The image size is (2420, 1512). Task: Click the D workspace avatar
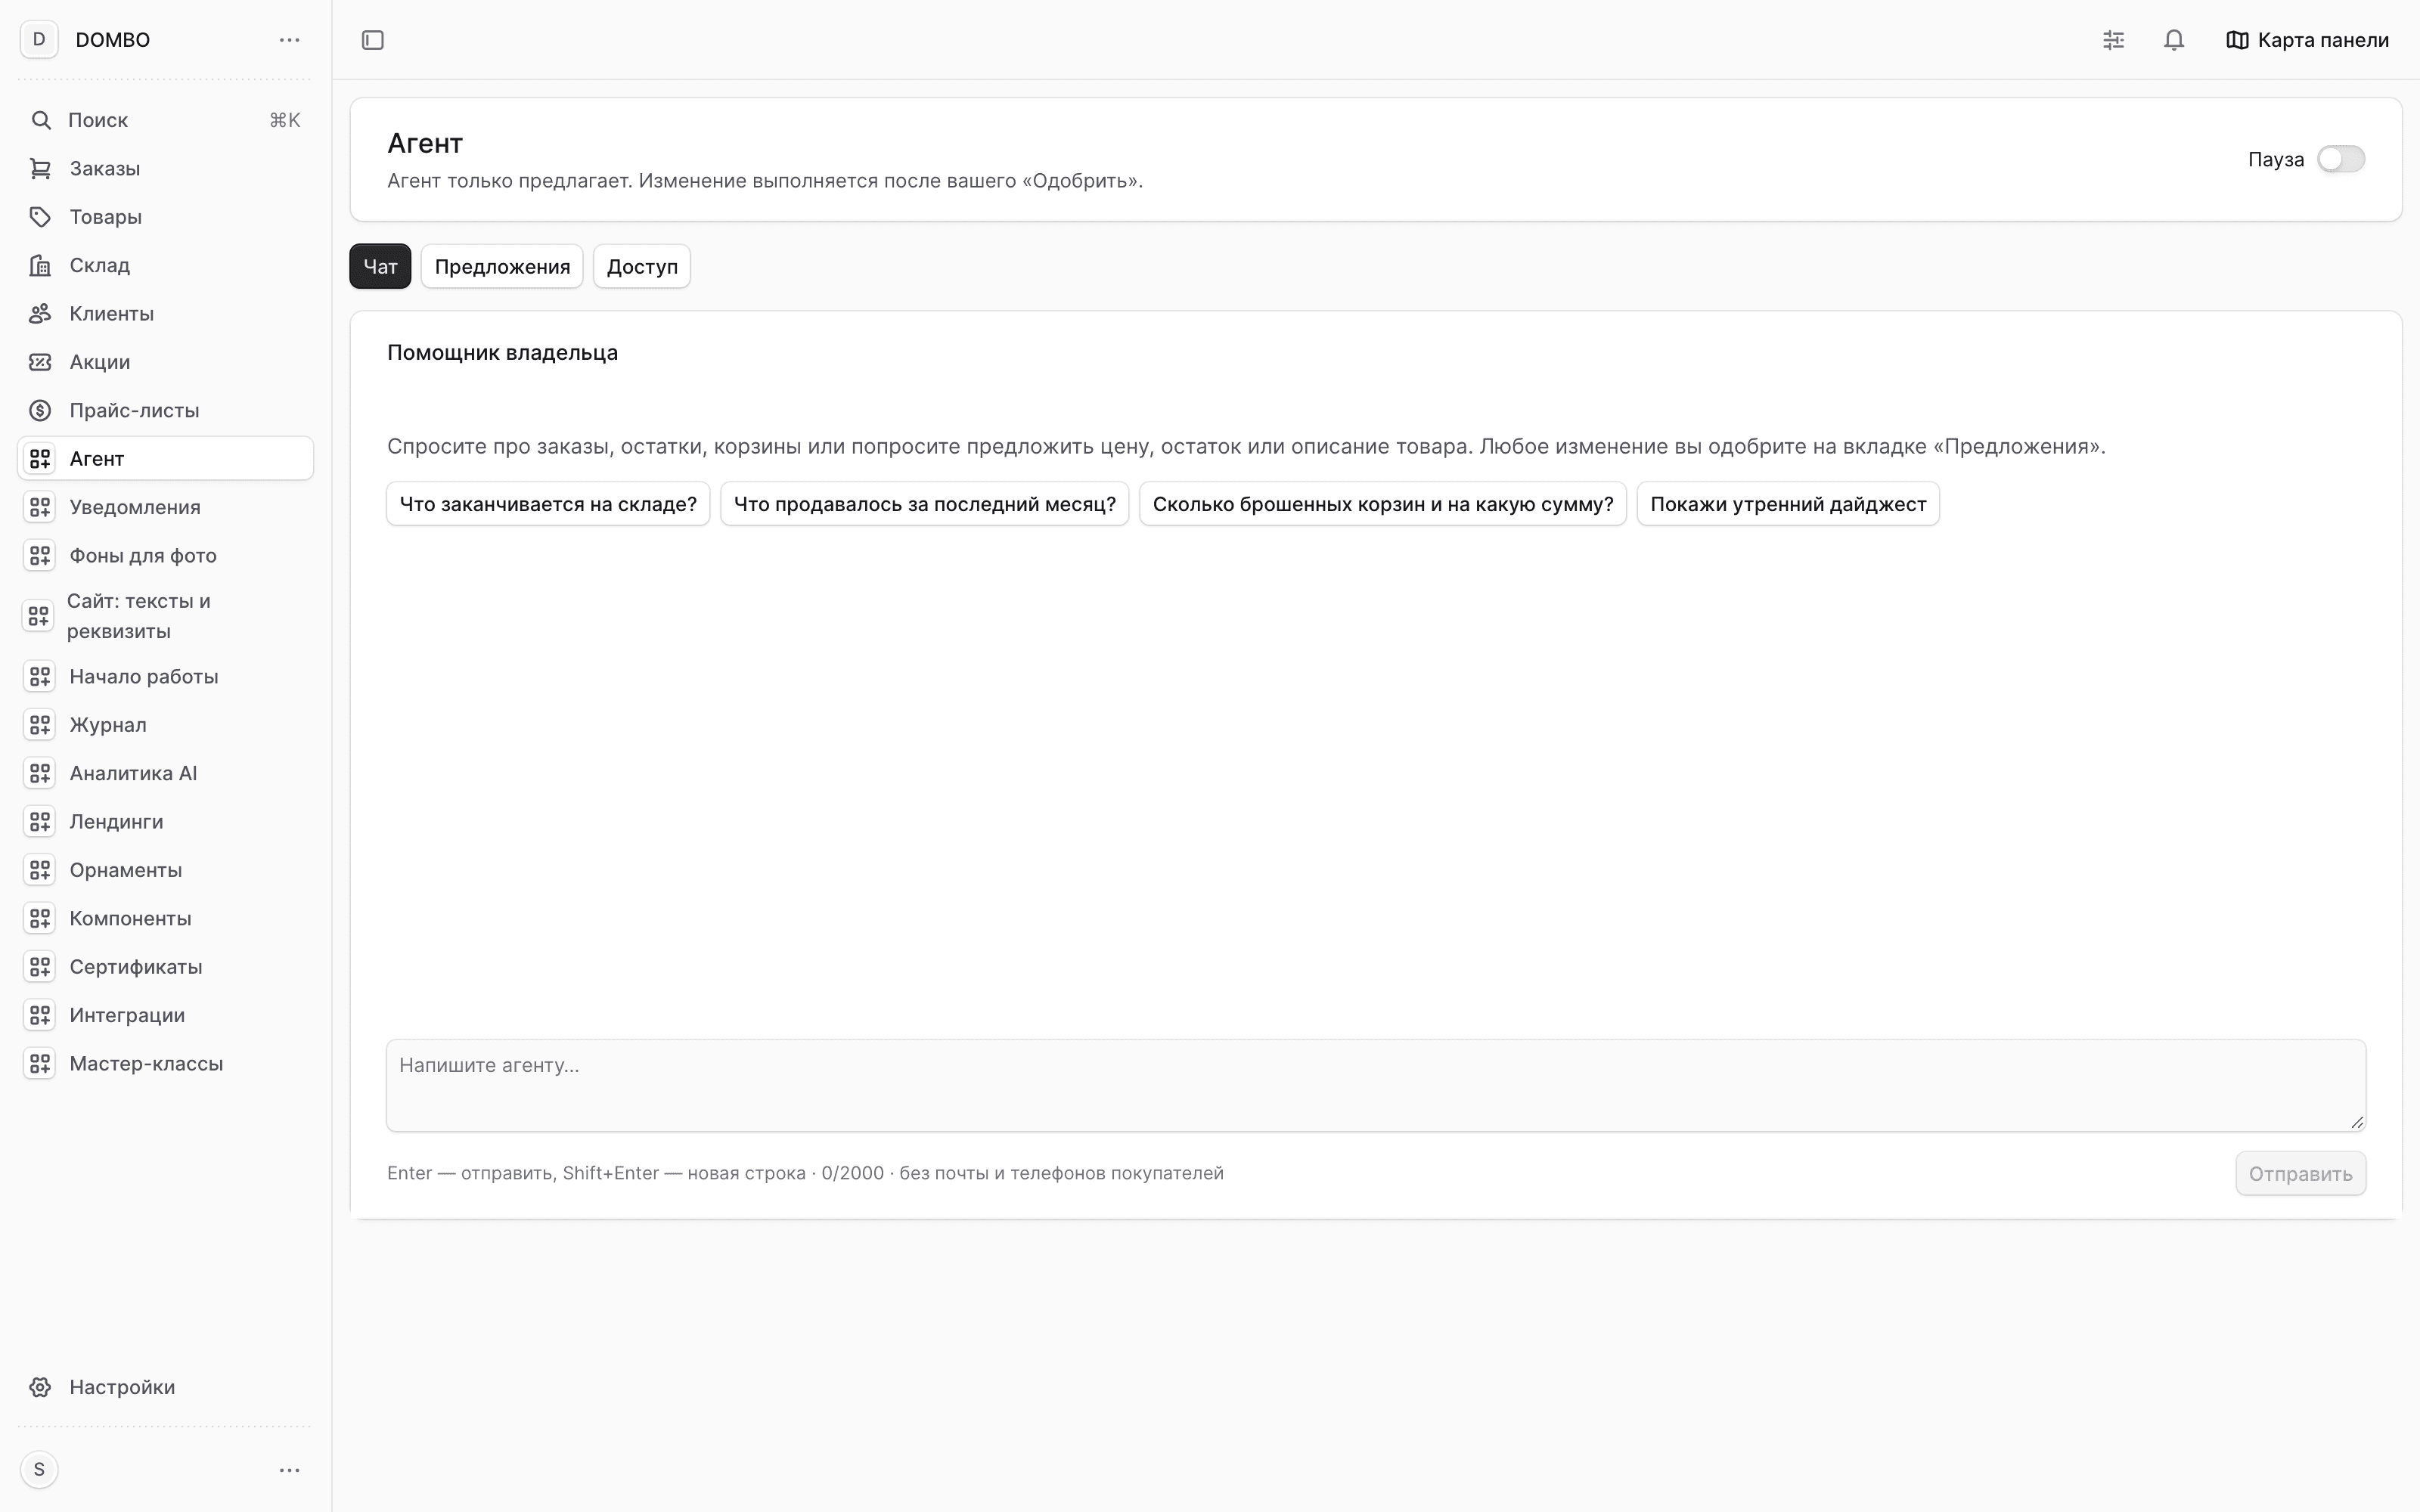tap(39, 40)
